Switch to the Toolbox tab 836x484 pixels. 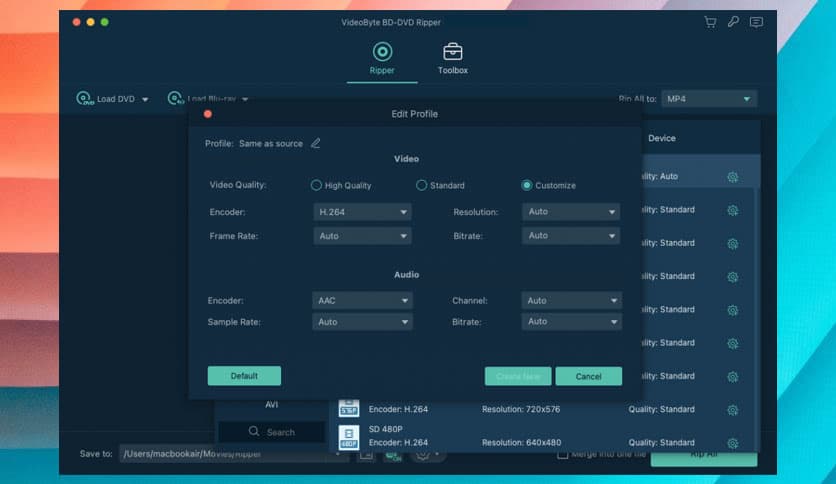[453, 59]
